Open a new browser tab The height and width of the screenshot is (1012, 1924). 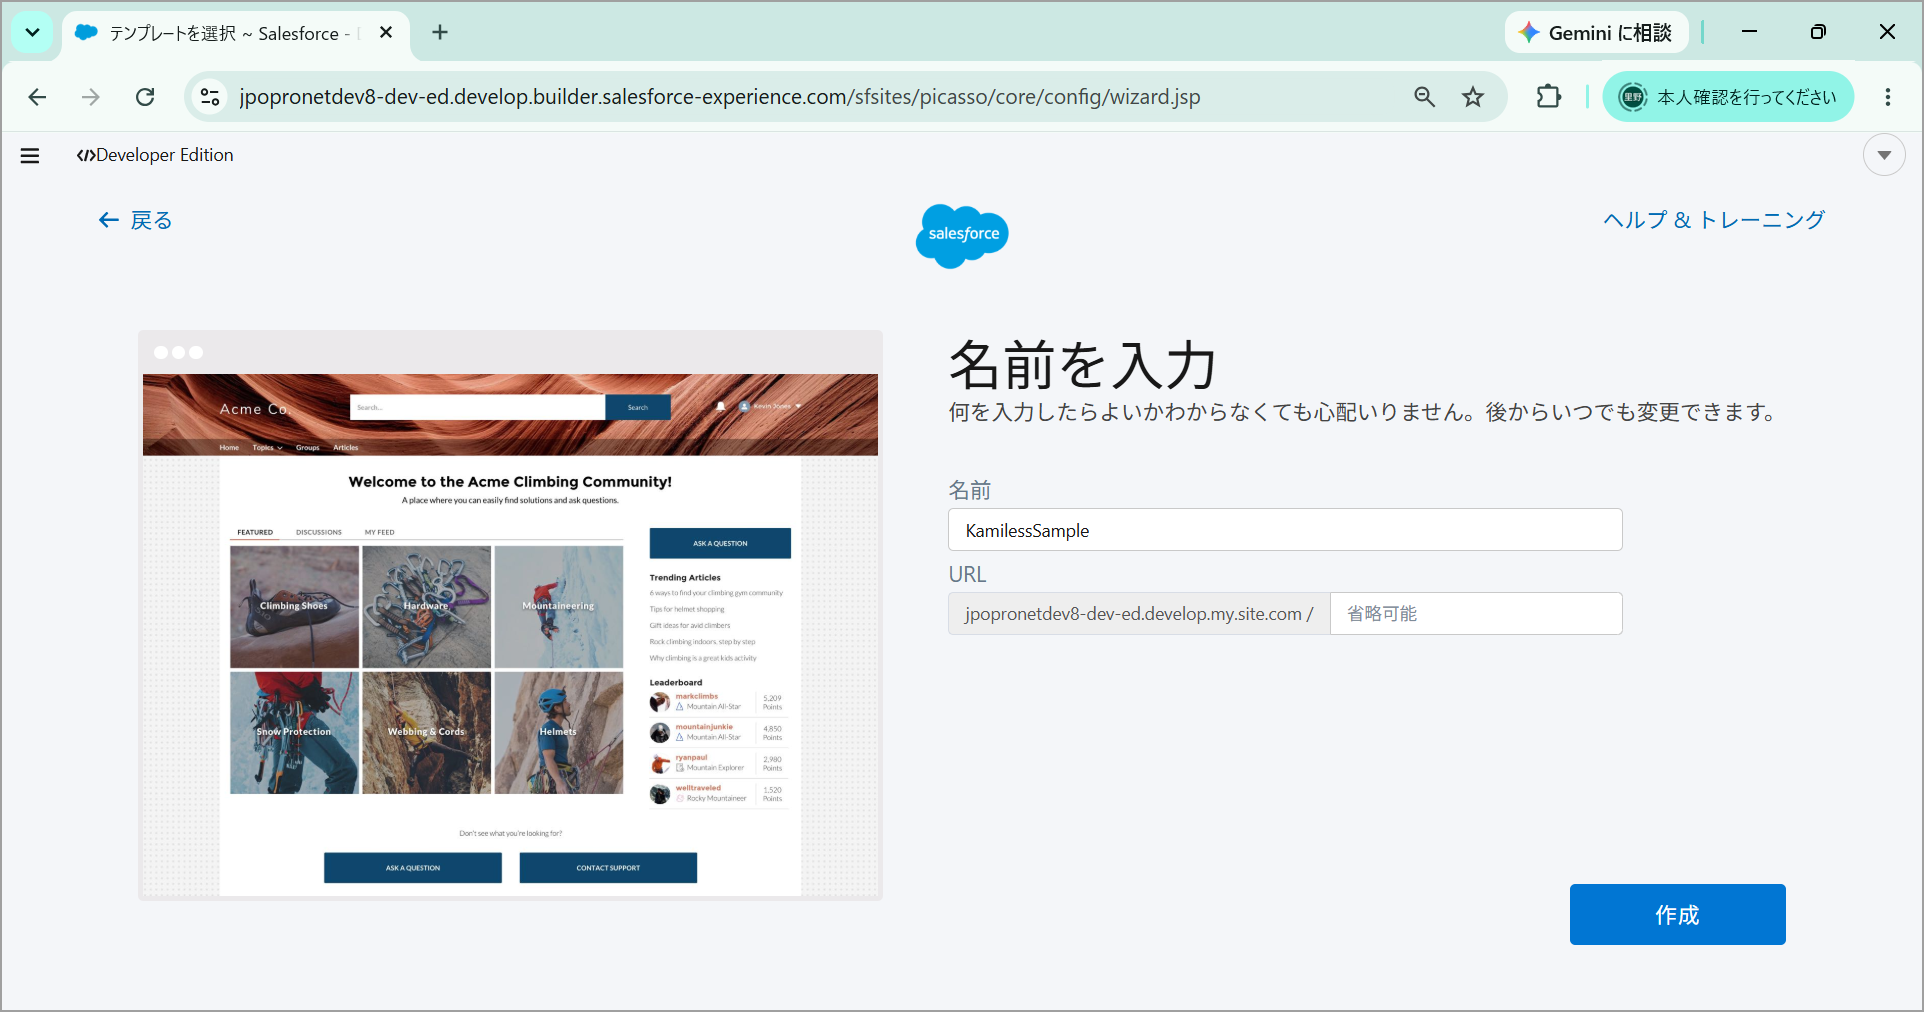point(440,33)
